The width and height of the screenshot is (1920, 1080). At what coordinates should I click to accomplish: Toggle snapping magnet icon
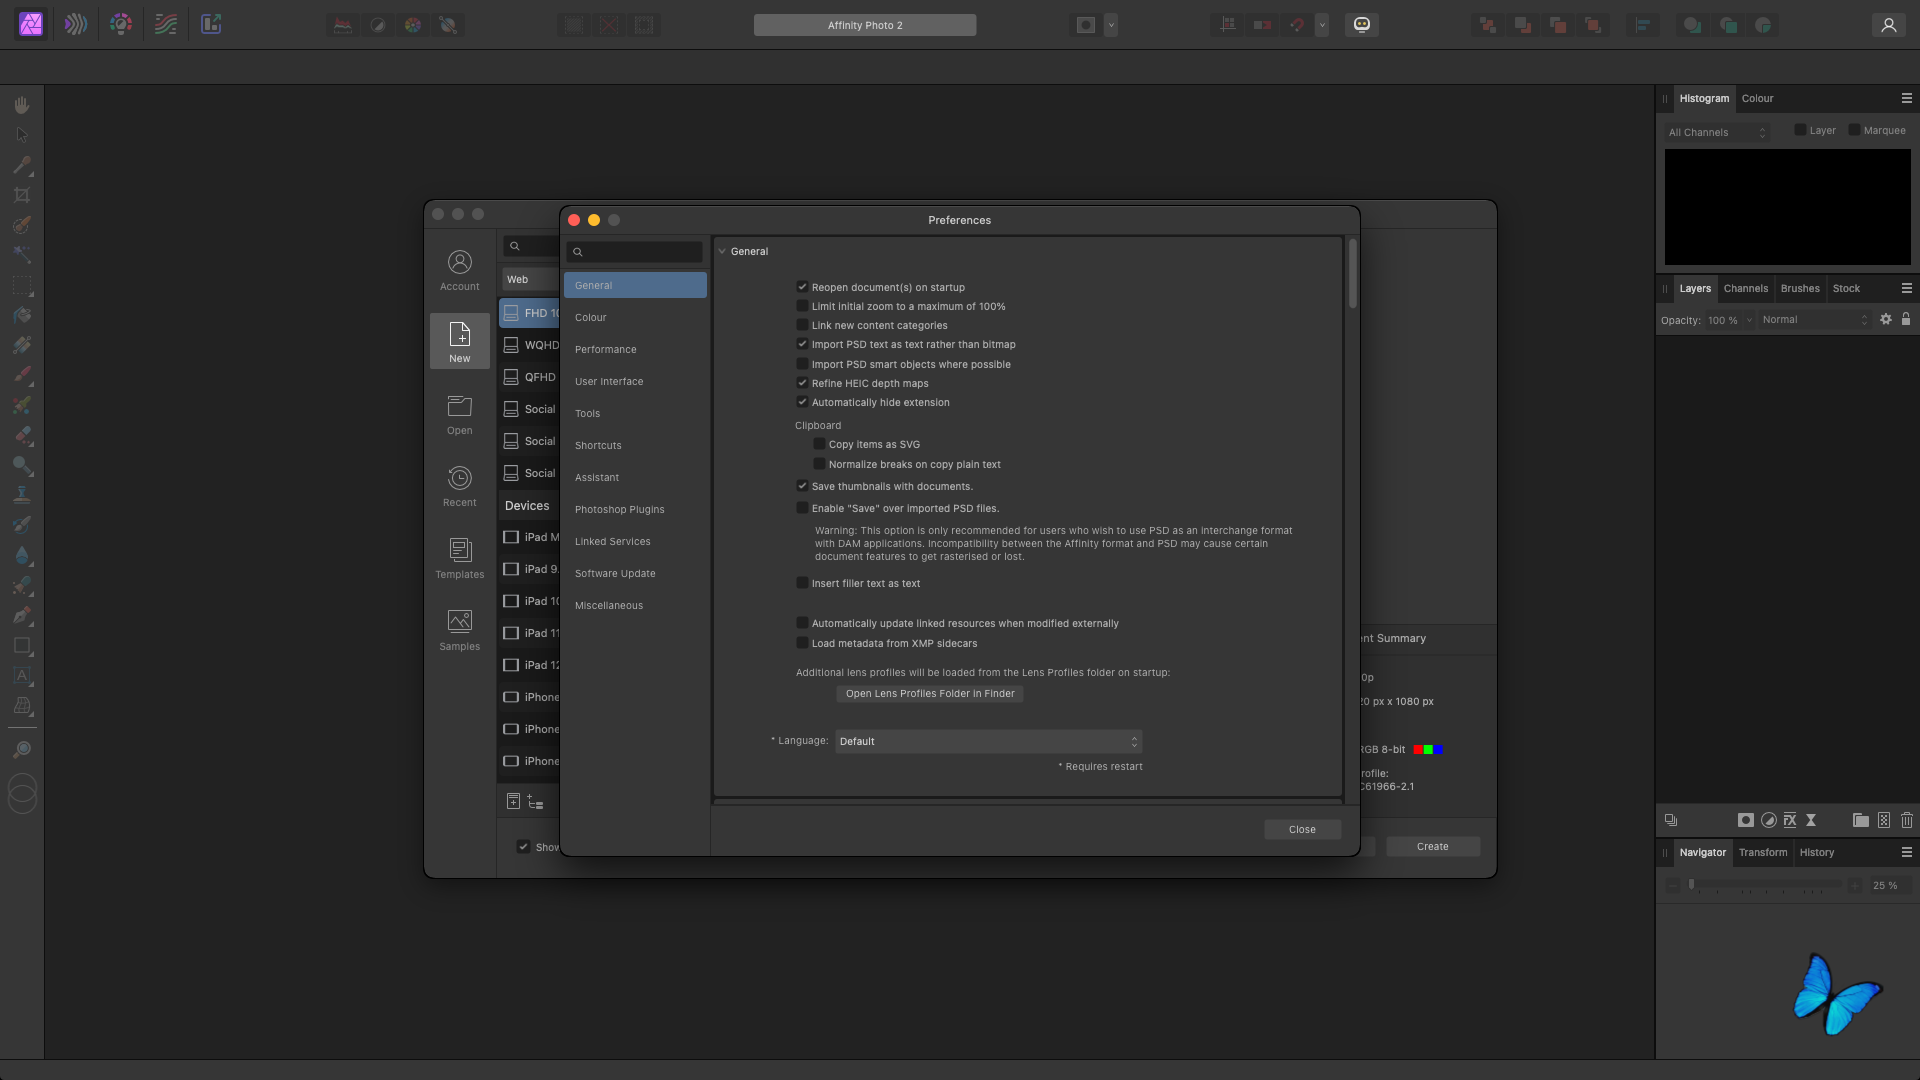1297,25
